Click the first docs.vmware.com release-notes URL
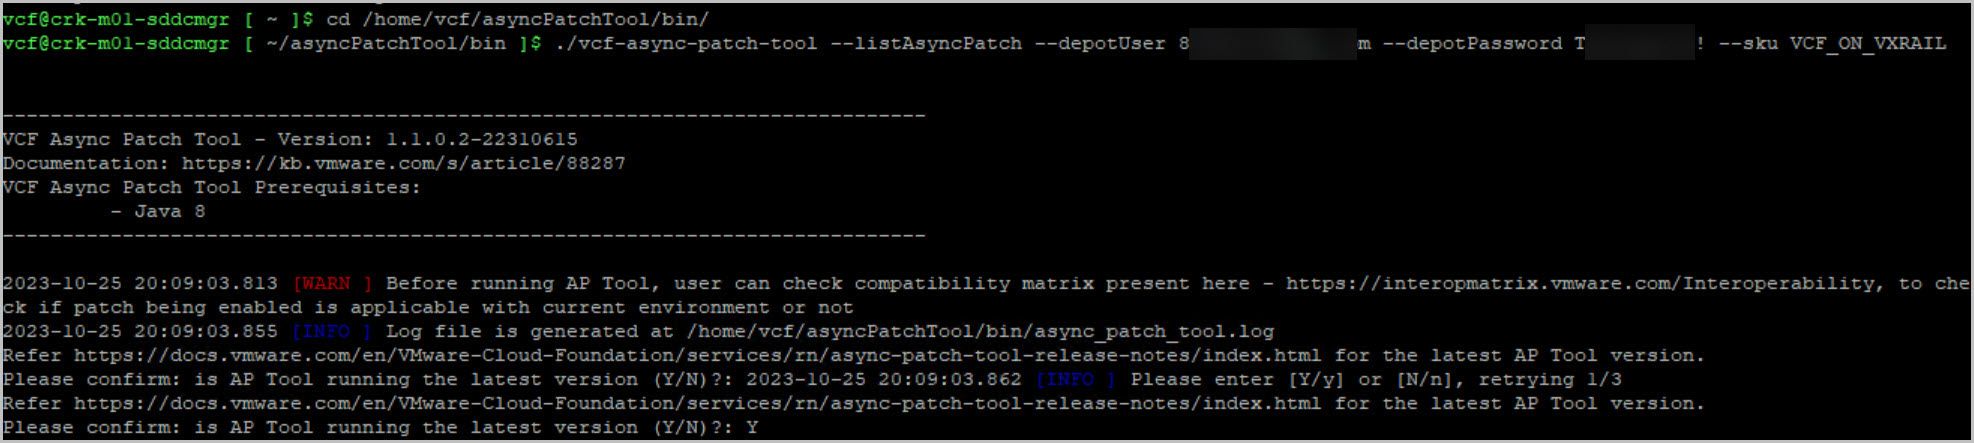This screenshot has height=443, width=1974. pyautogui.click(x=697, y=355)
